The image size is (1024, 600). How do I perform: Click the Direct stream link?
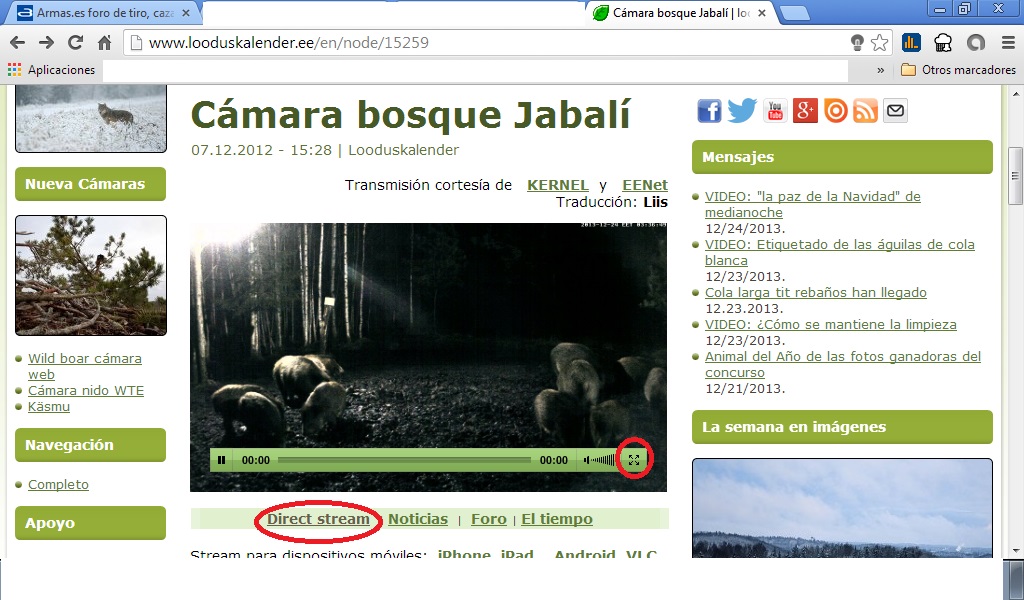[x=318, y=519]
